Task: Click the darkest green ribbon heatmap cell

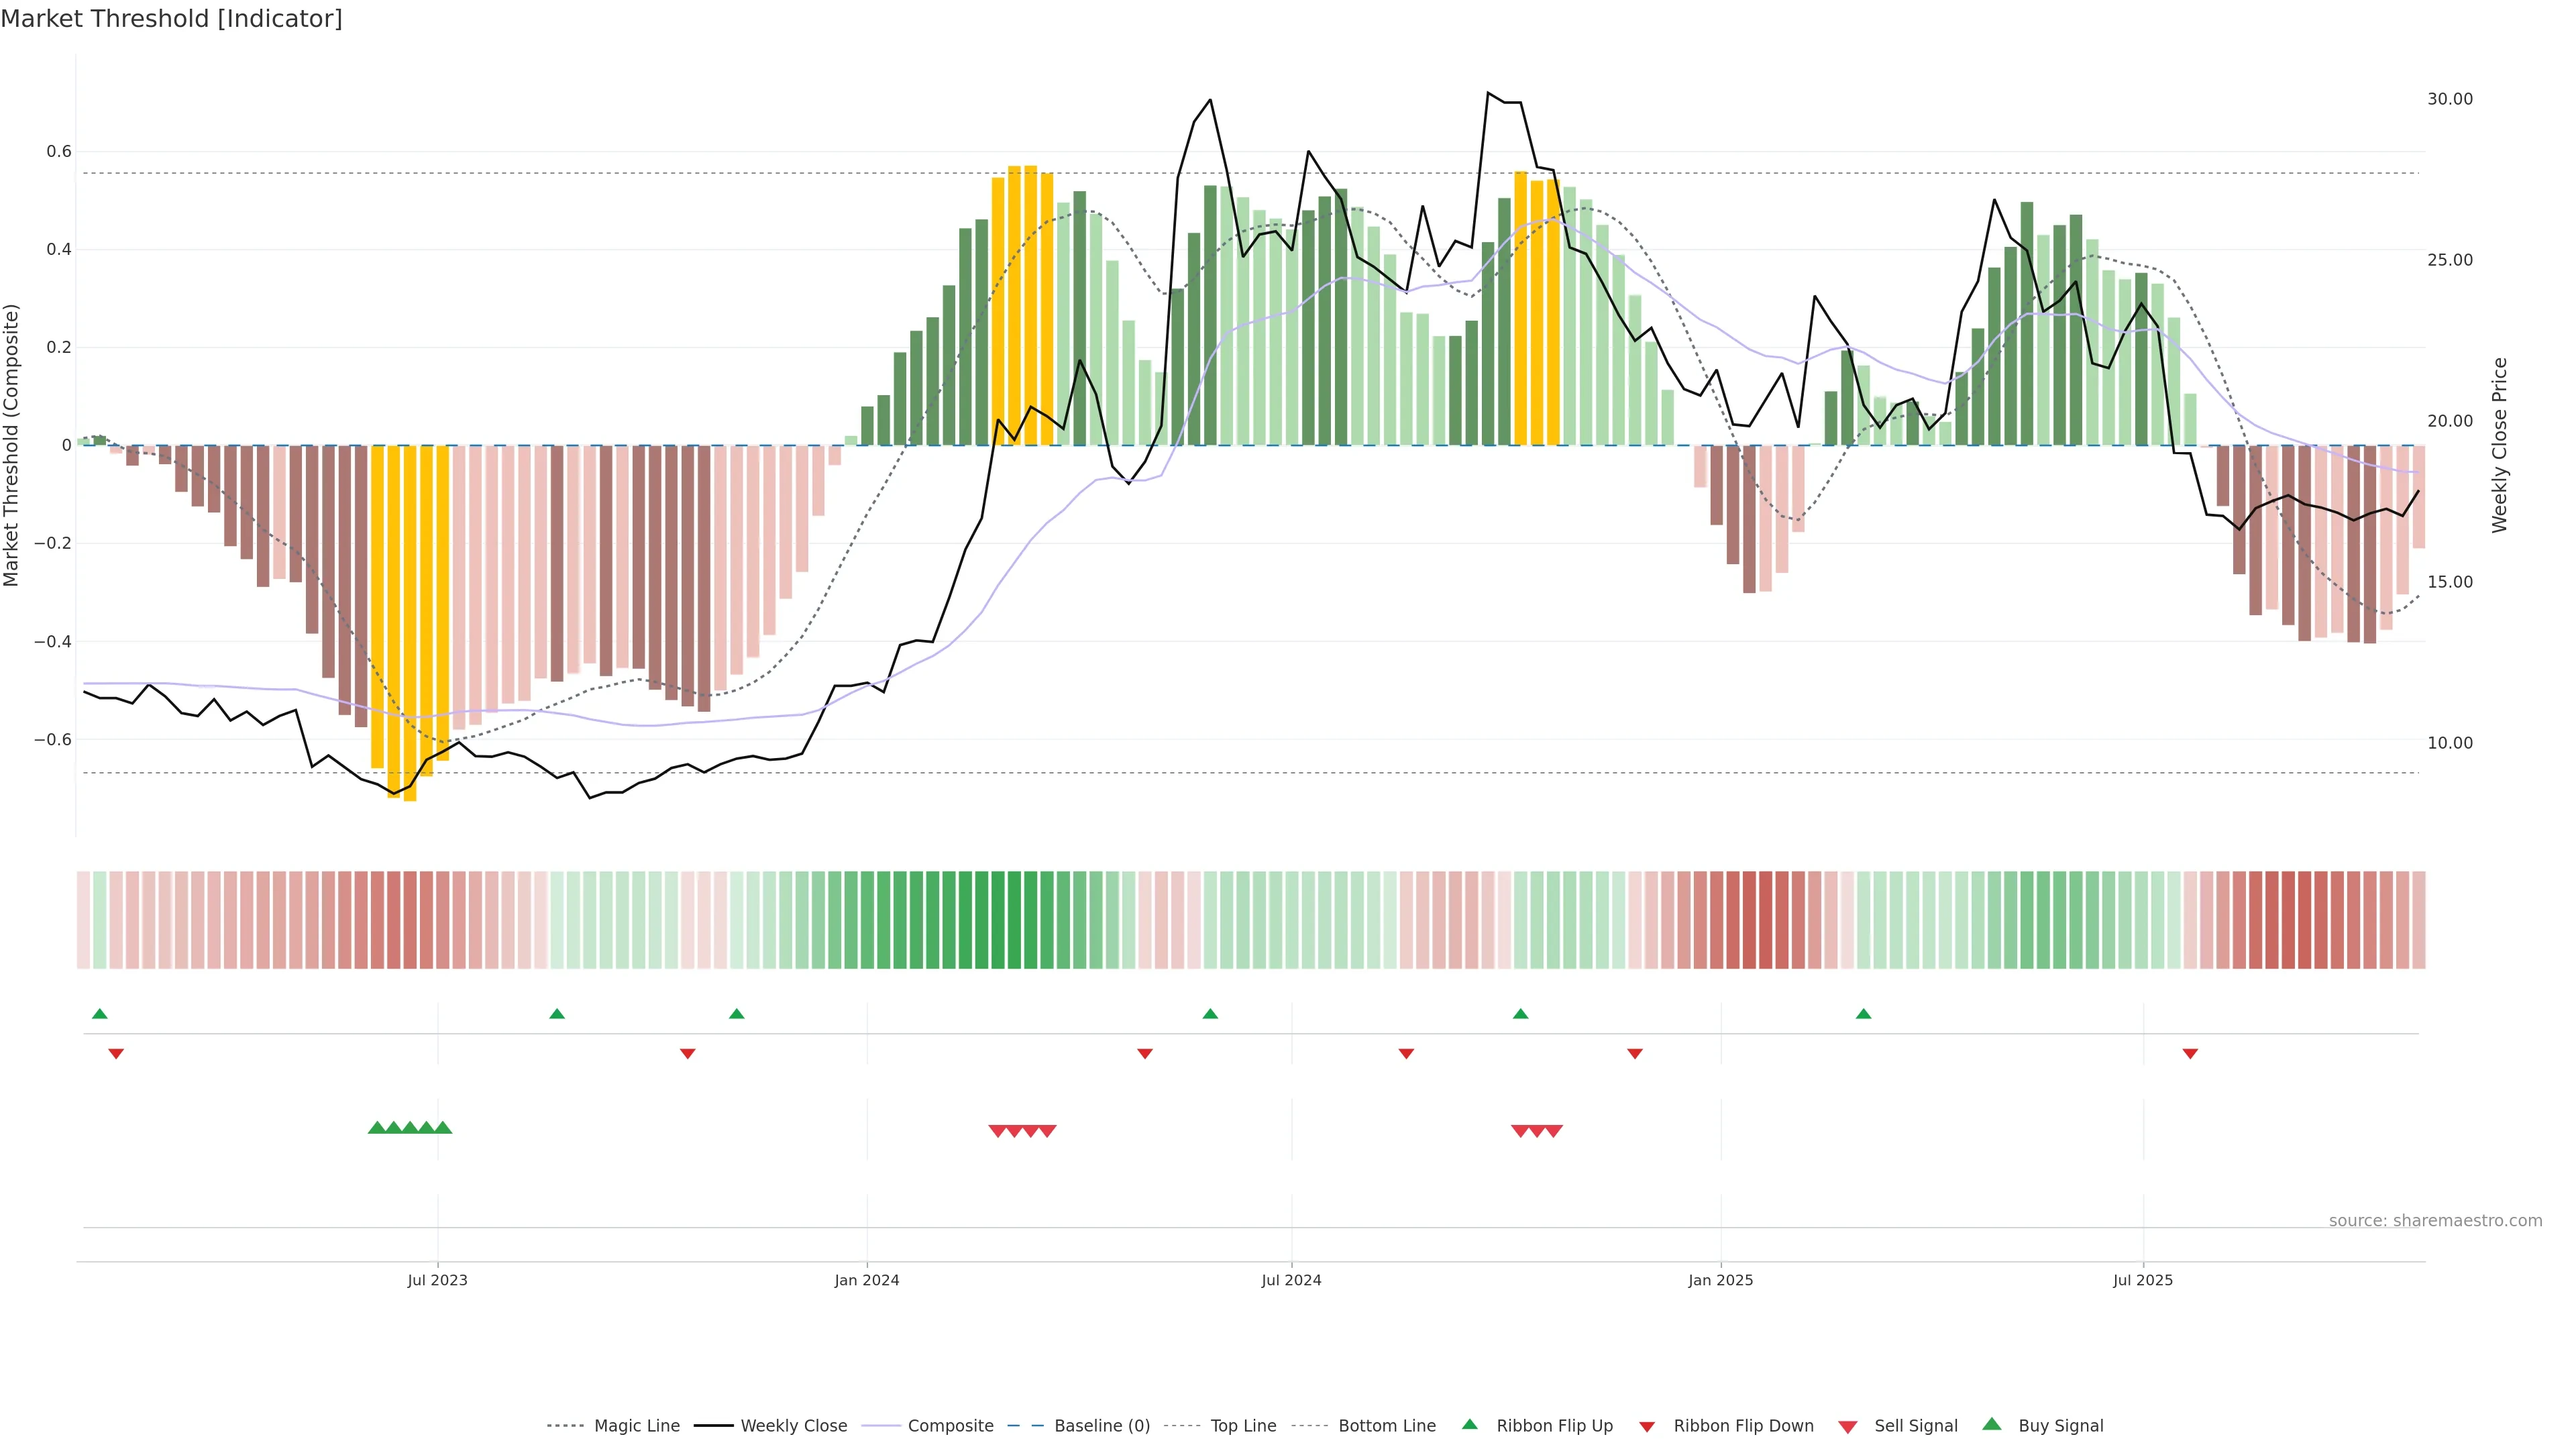Action: click(x=1014, y=920)
